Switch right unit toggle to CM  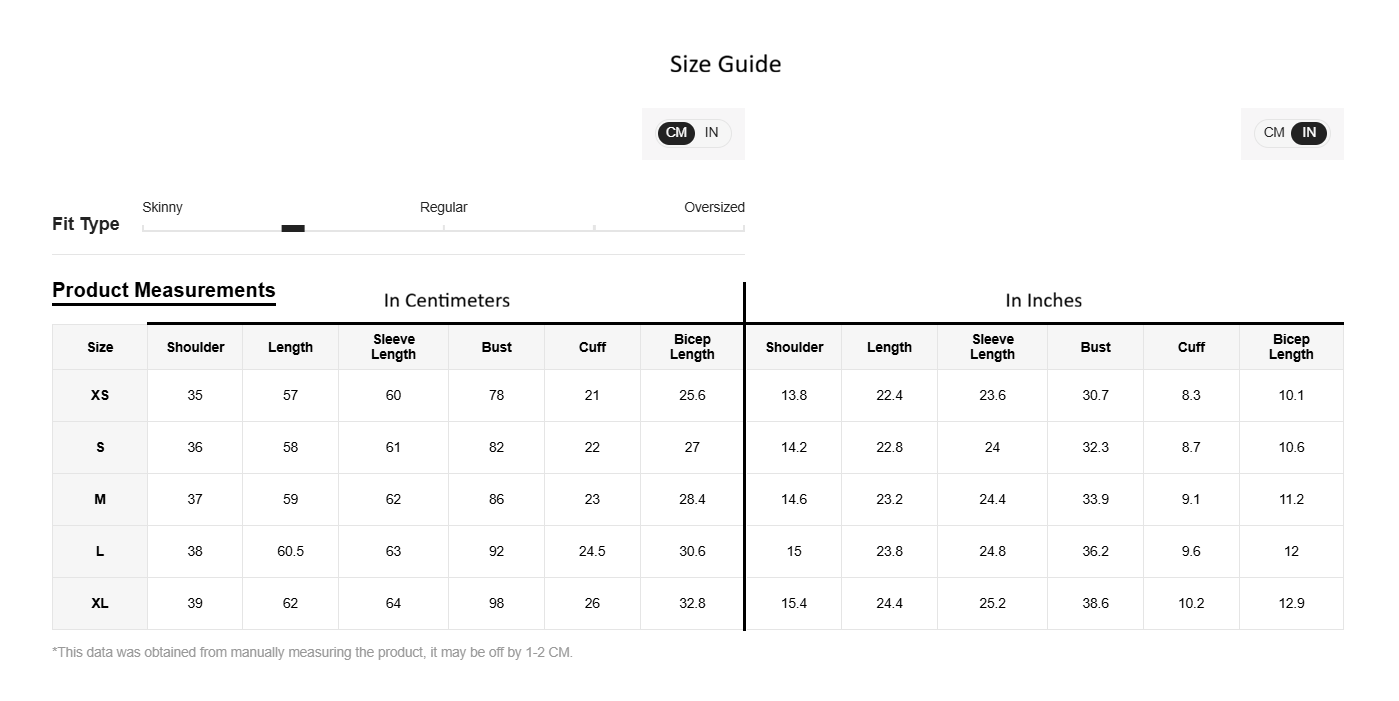tap(1274, 133)
